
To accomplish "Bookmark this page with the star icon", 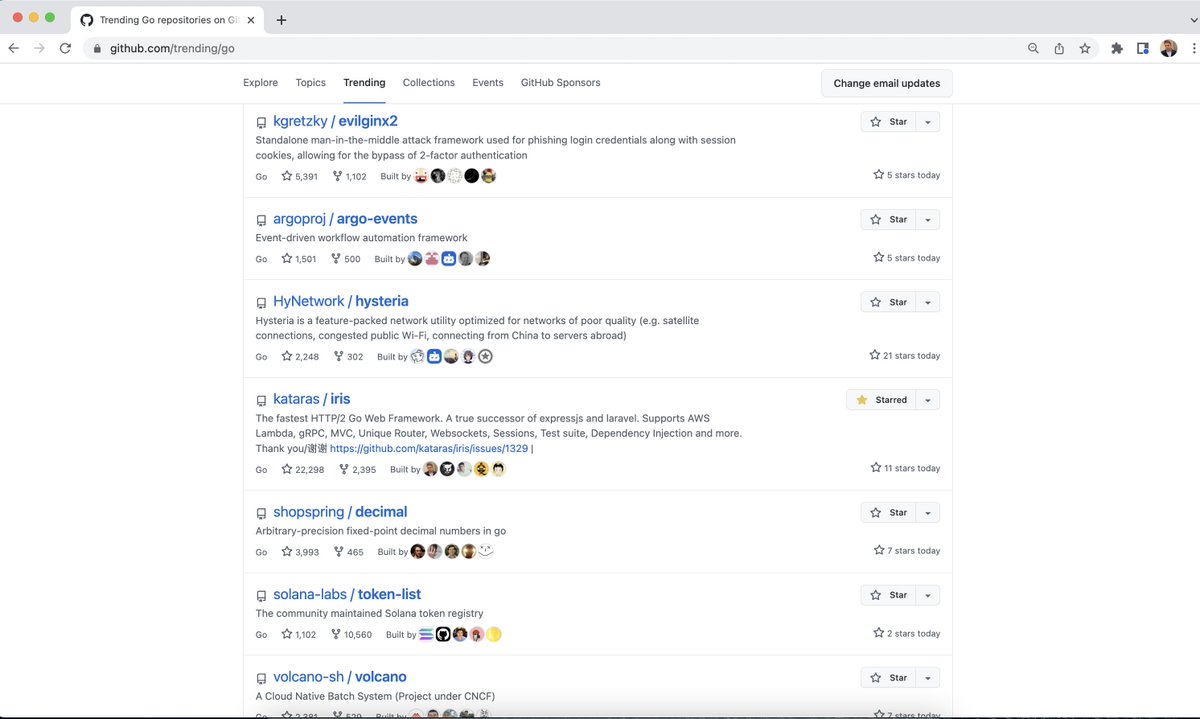I will point(1085,48).
